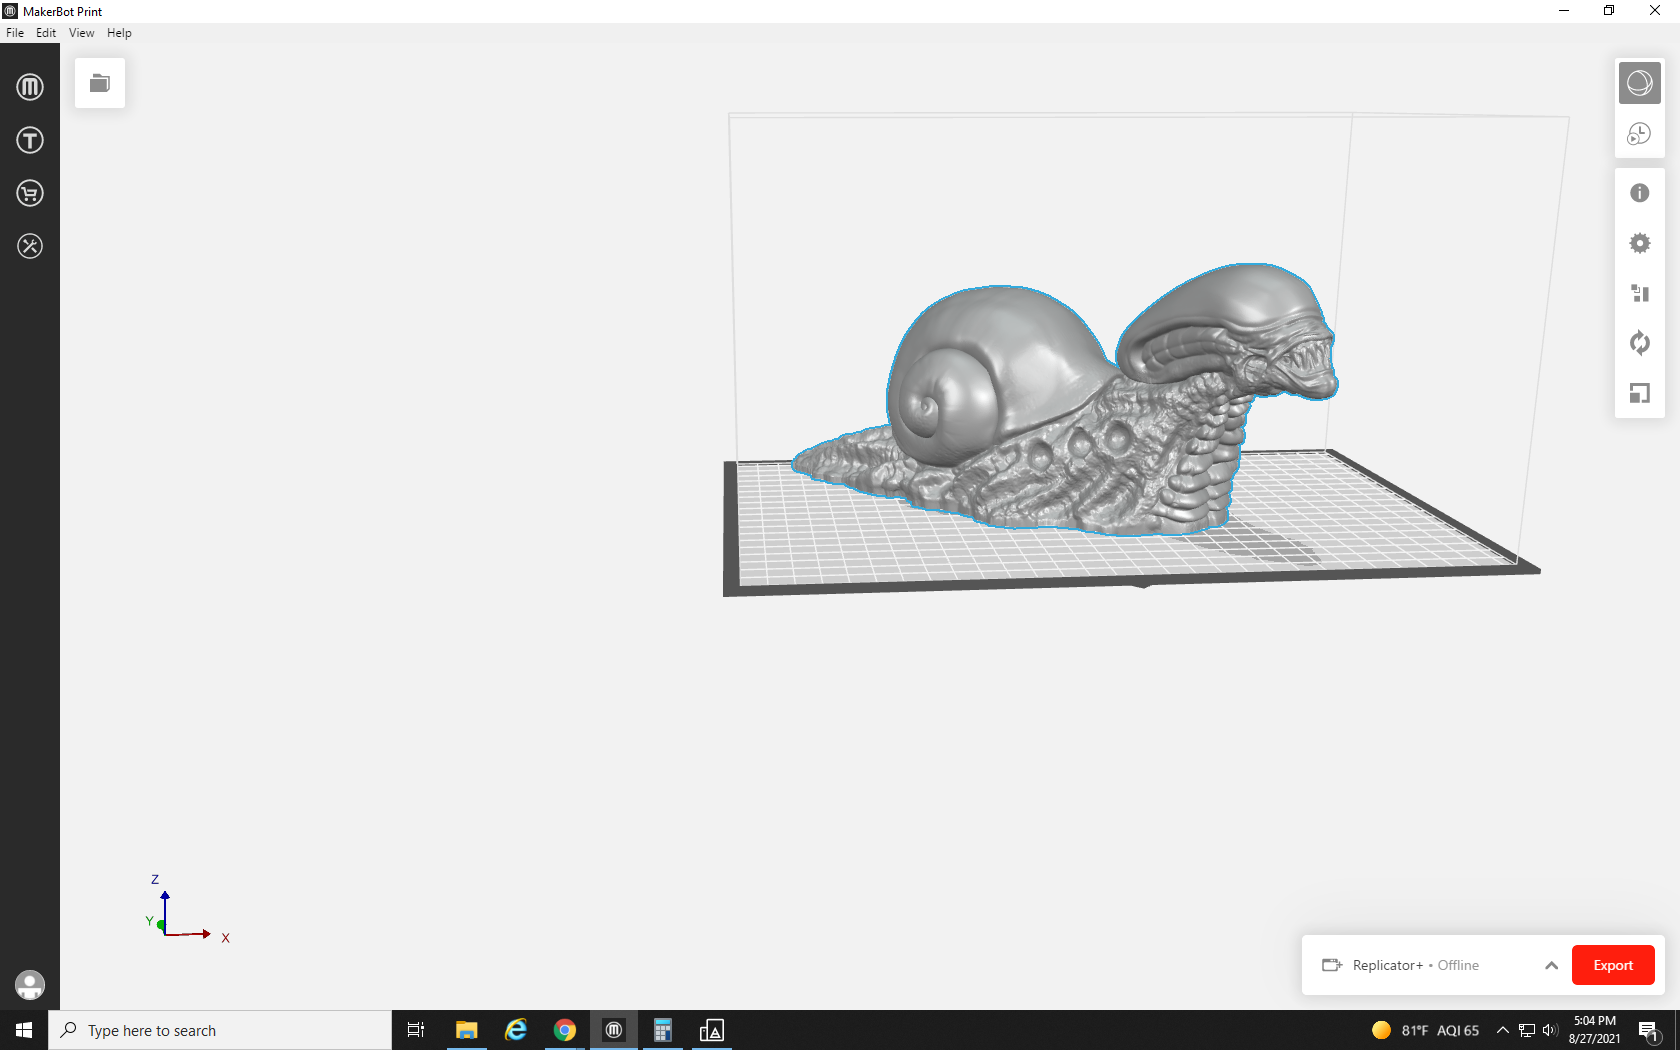The width and height of the screenshot is (1680, 1050).
Task: Focus the Type here to search box
Action: point(220,1030)
